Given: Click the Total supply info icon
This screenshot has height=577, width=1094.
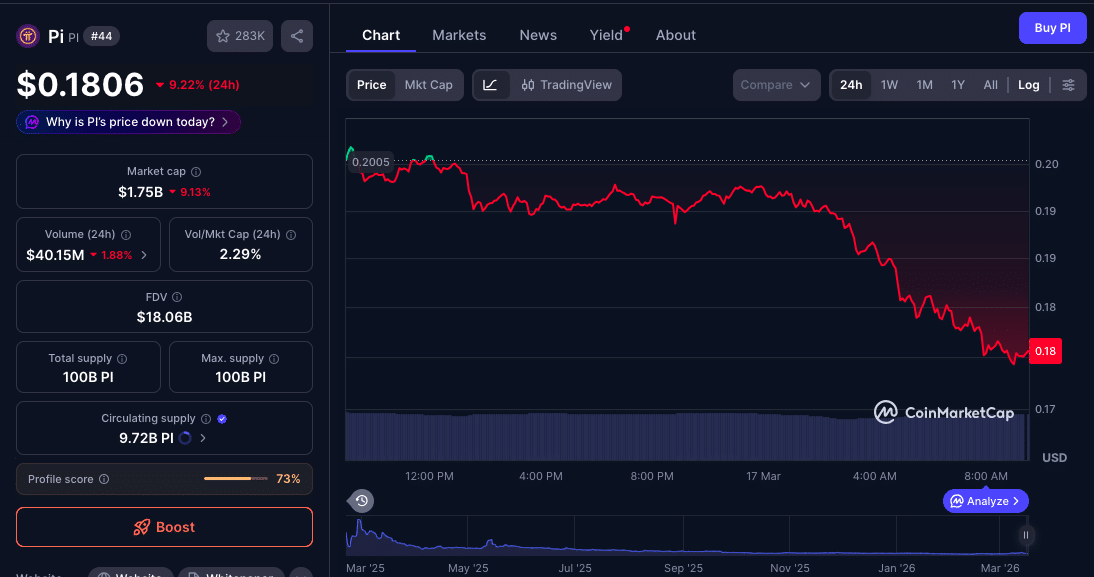Looking at the screenshot, I should tap(122, 359).
